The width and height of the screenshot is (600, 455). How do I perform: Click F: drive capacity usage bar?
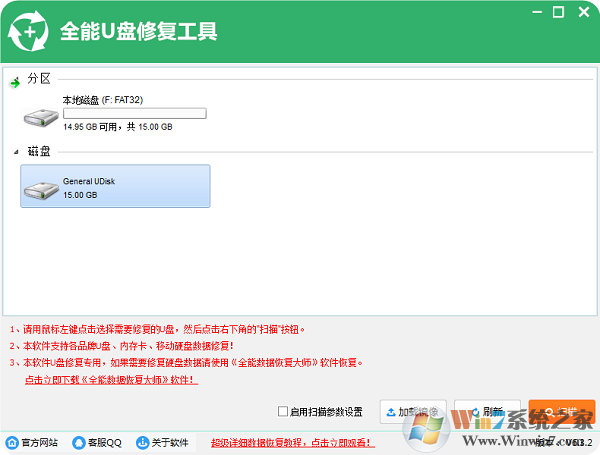tap(135, 113)
